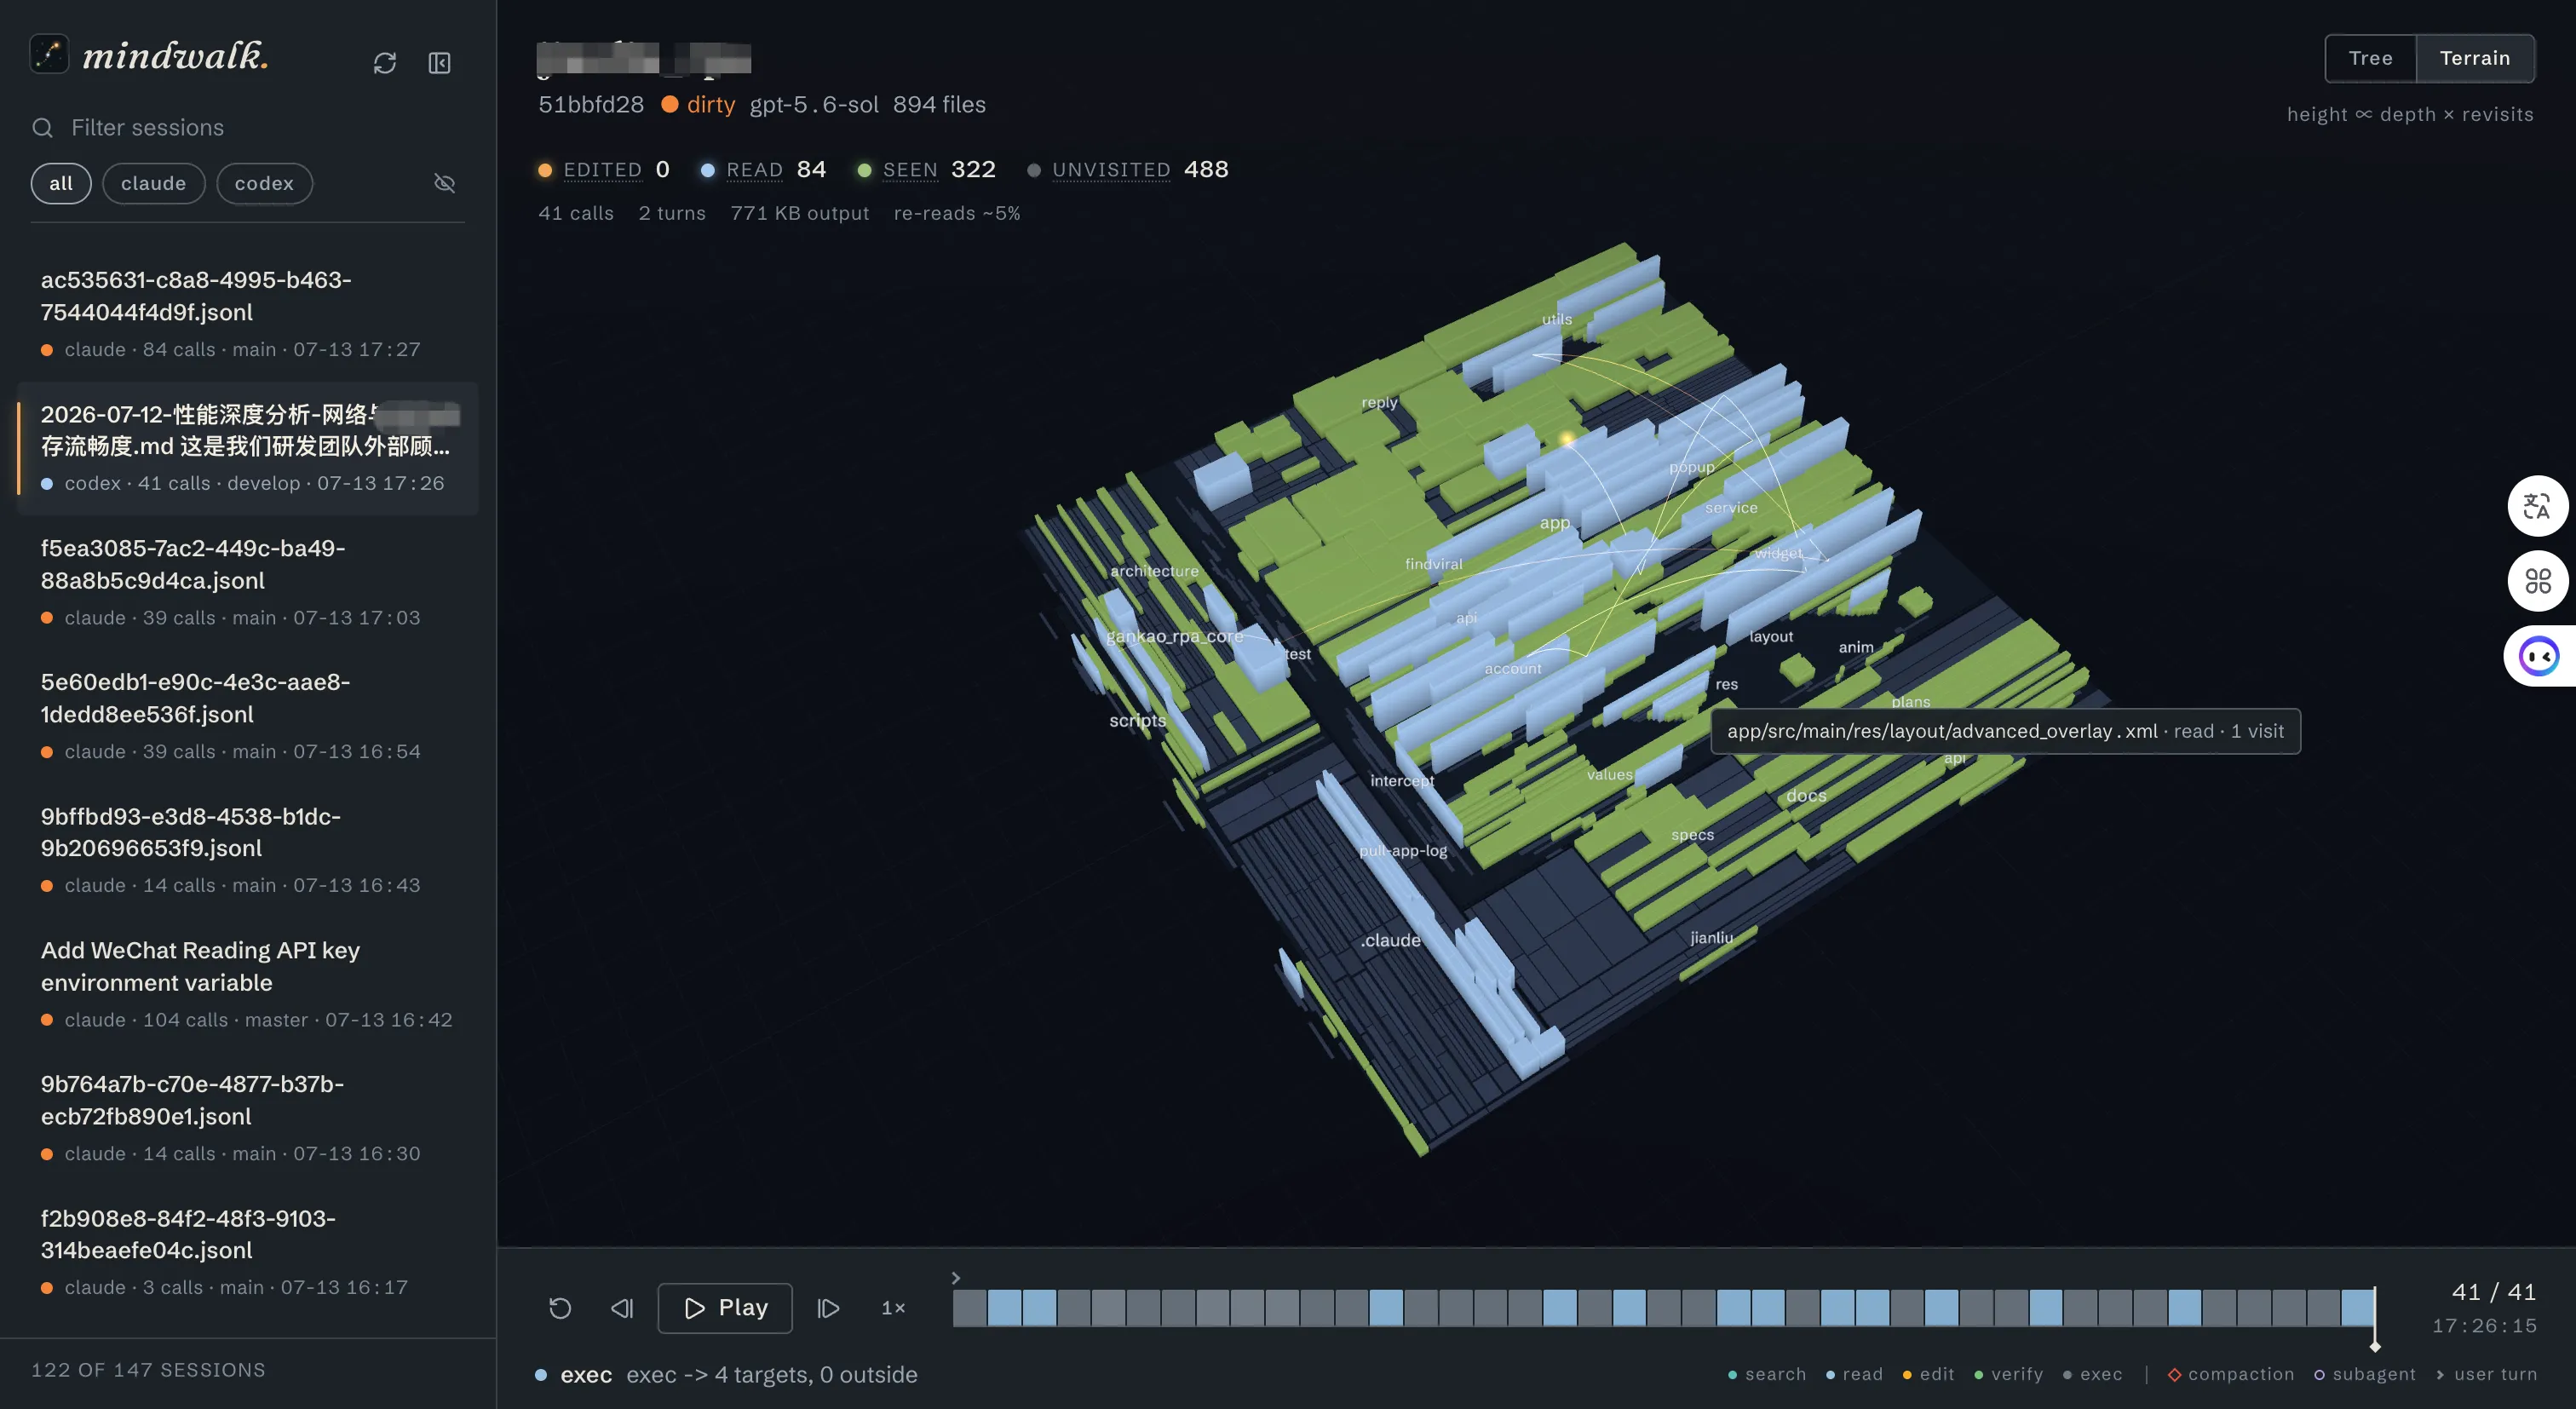Select the 'claude' filter chip
The height and width of the screenshot is (1409, 2576).
(154, 184)
